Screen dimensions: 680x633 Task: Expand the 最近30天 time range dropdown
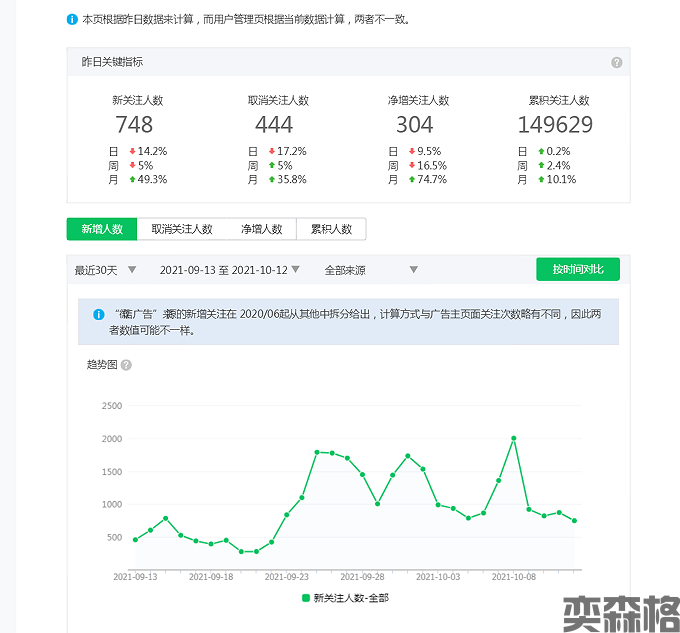[104, 270]
